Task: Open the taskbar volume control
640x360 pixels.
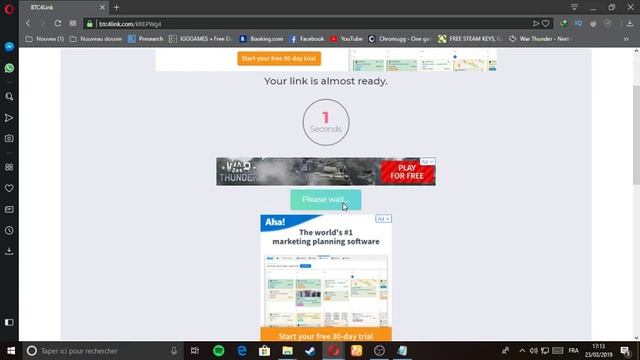Action: (533, 351)
